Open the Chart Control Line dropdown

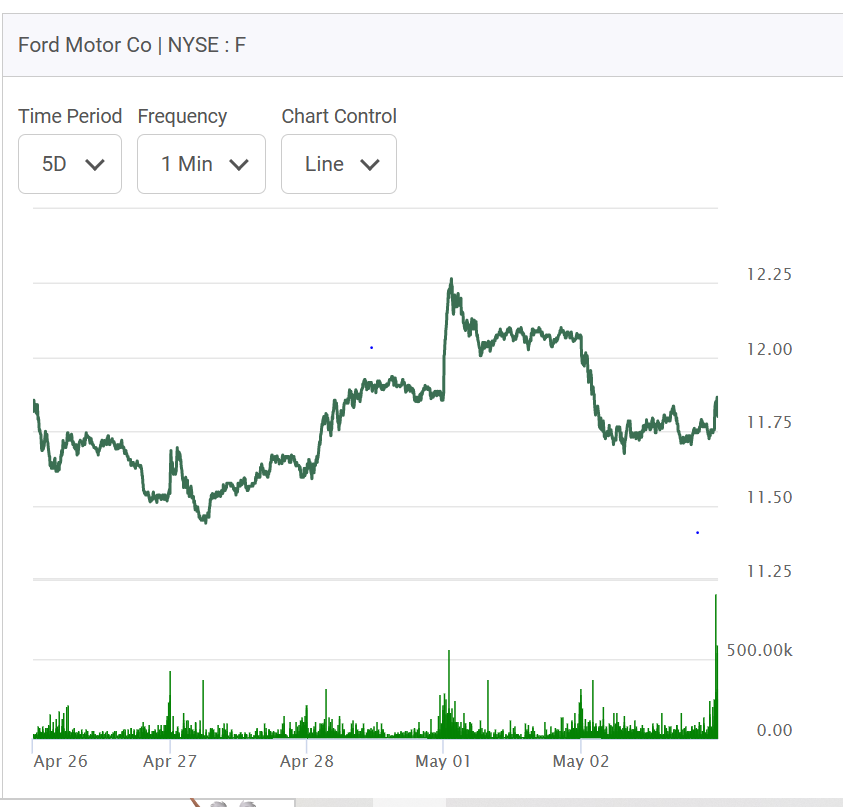pos(339,164)
